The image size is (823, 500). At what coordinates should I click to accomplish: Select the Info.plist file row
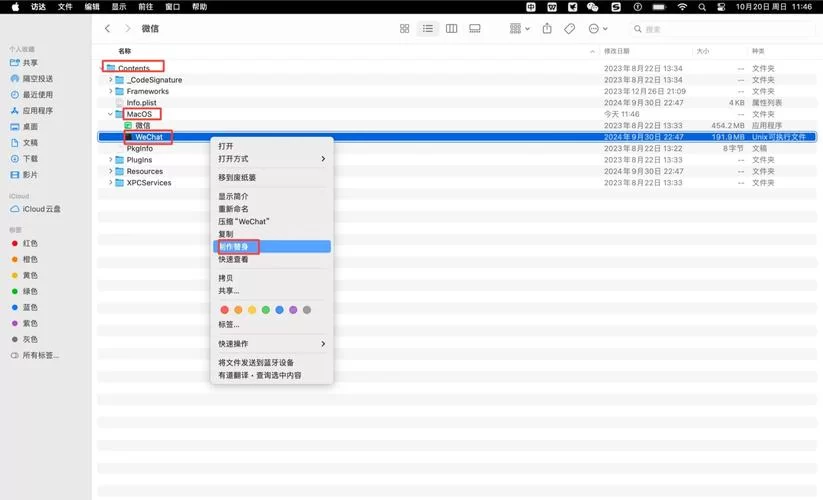tap(457, 103)
